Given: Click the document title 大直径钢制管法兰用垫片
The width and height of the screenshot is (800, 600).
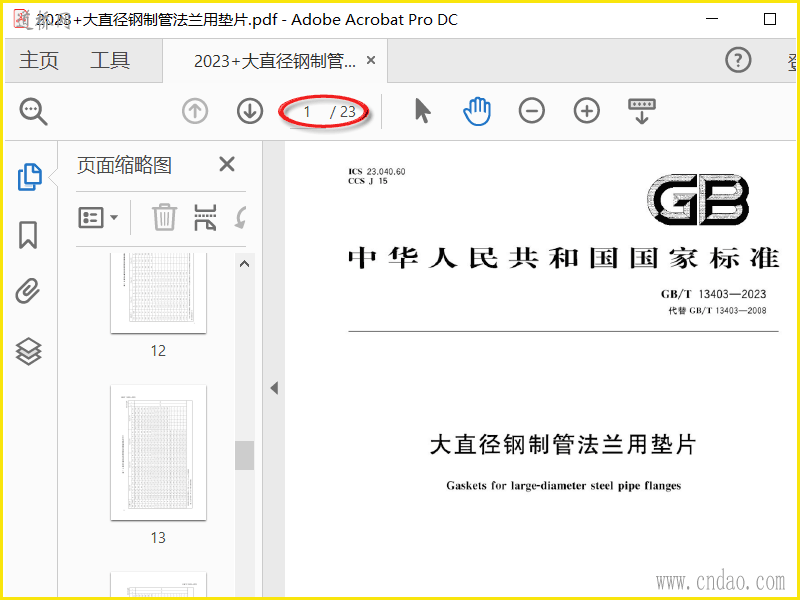Looking at the screenshot, I should point(563,444).
